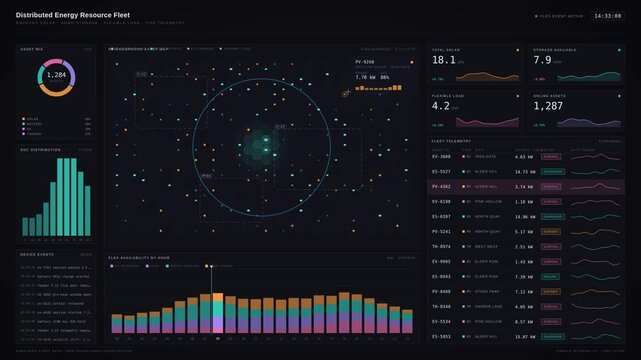Click the status dot on Flexible Load card
The width and height of the screenshot is (641, 360).
(518, 96)
